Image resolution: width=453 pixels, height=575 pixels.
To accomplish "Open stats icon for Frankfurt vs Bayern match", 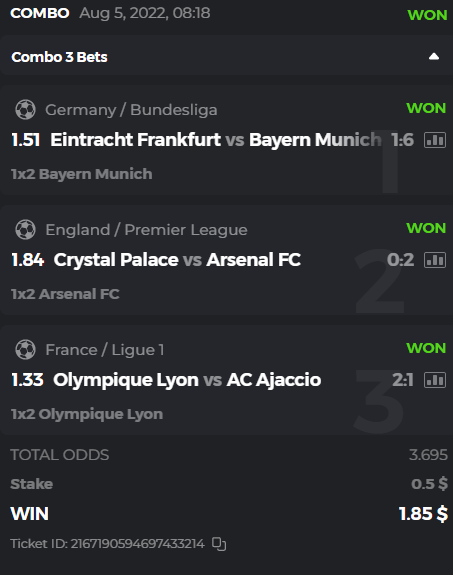I will point(435,140).
